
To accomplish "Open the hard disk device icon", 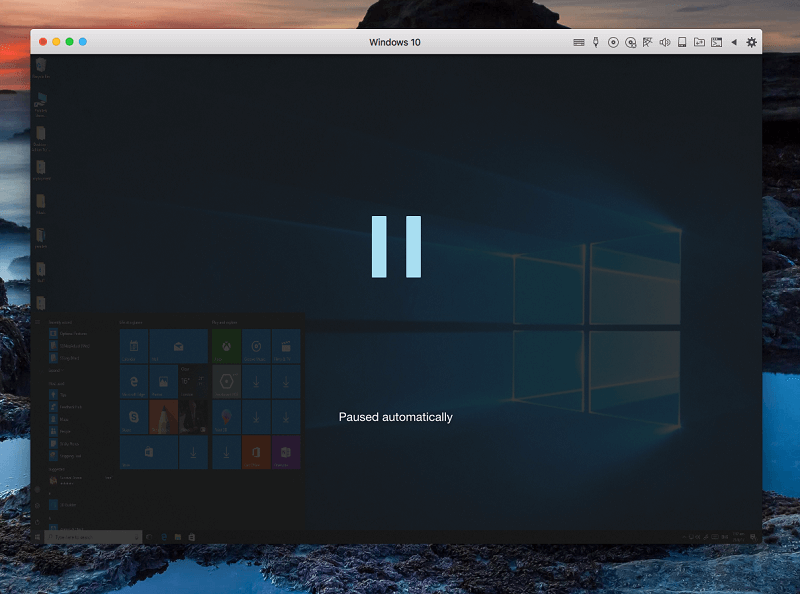I will pos(682,42).
